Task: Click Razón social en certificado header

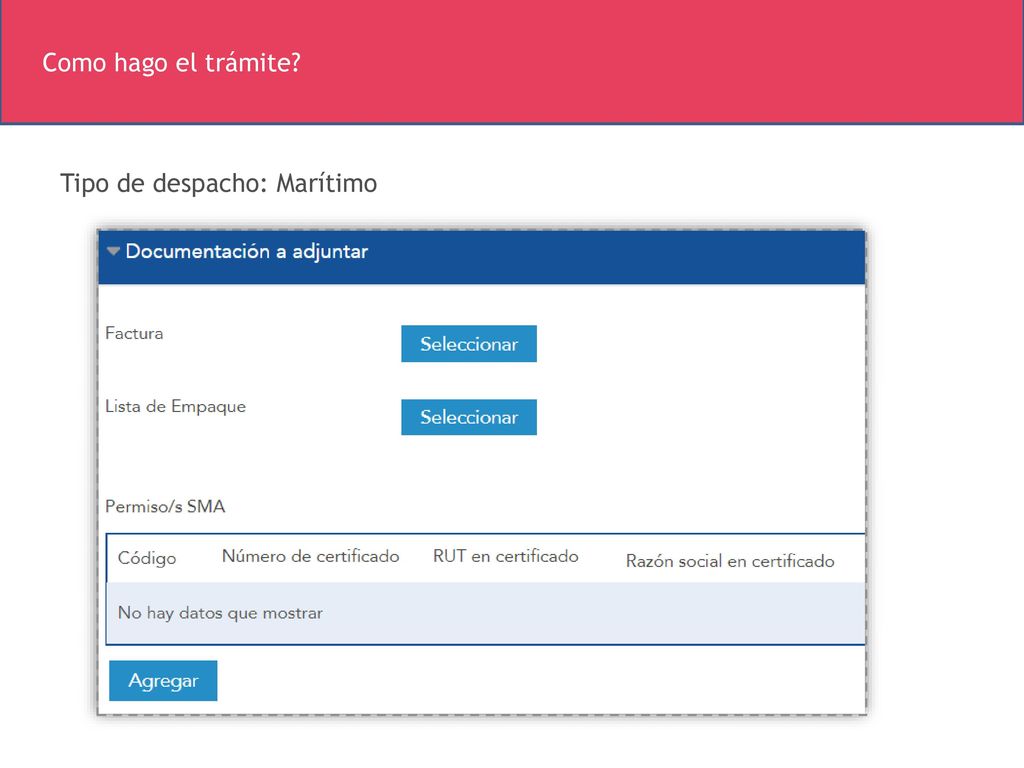Action: pos(730,561)
